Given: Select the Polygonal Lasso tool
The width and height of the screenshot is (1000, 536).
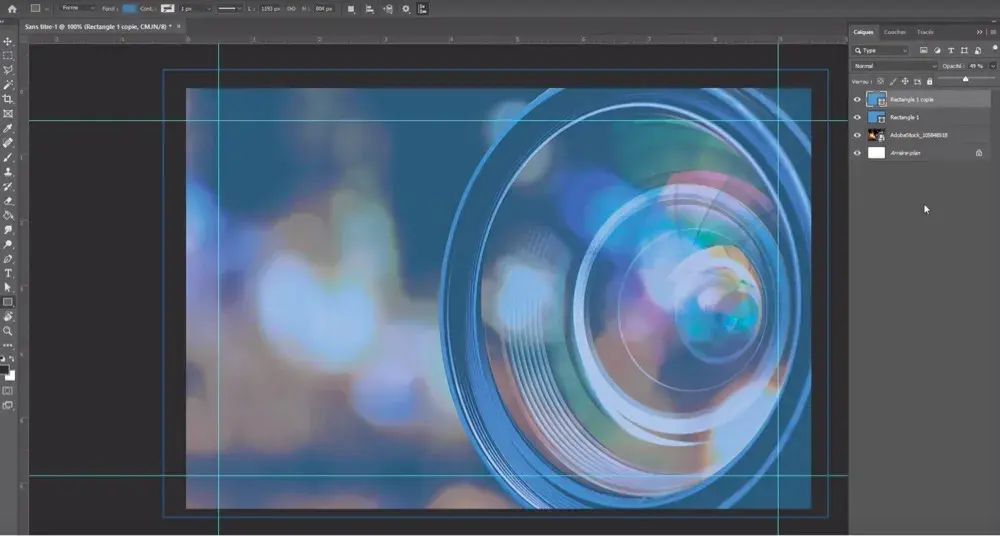Looking at the screenshot, I should pyautogui.click(x=8, y=70).
